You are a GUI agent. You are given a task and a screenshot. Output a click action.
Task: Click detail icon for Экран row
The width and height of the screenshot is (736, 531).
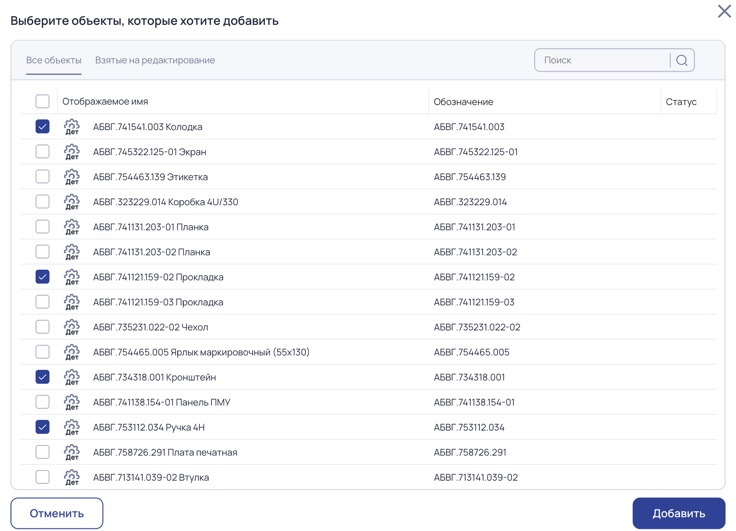(x=72, y=152)
